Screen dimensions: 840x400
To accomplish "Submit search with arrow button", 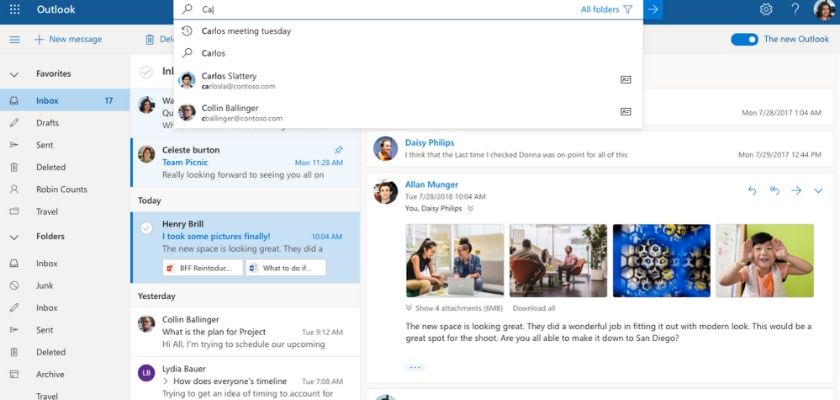I will tap(652, 10).
